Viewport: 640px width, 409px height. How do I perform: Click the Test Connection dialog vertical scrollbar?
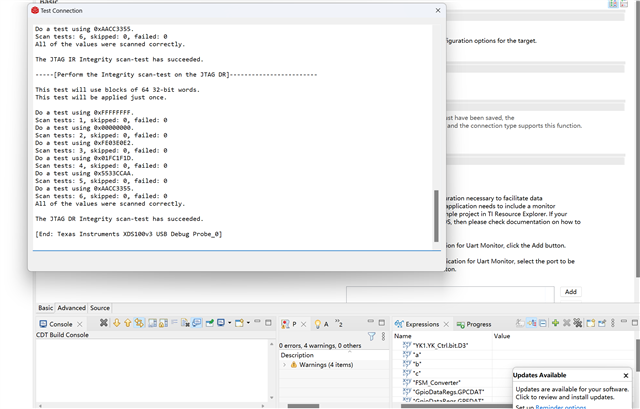(436, 216)
